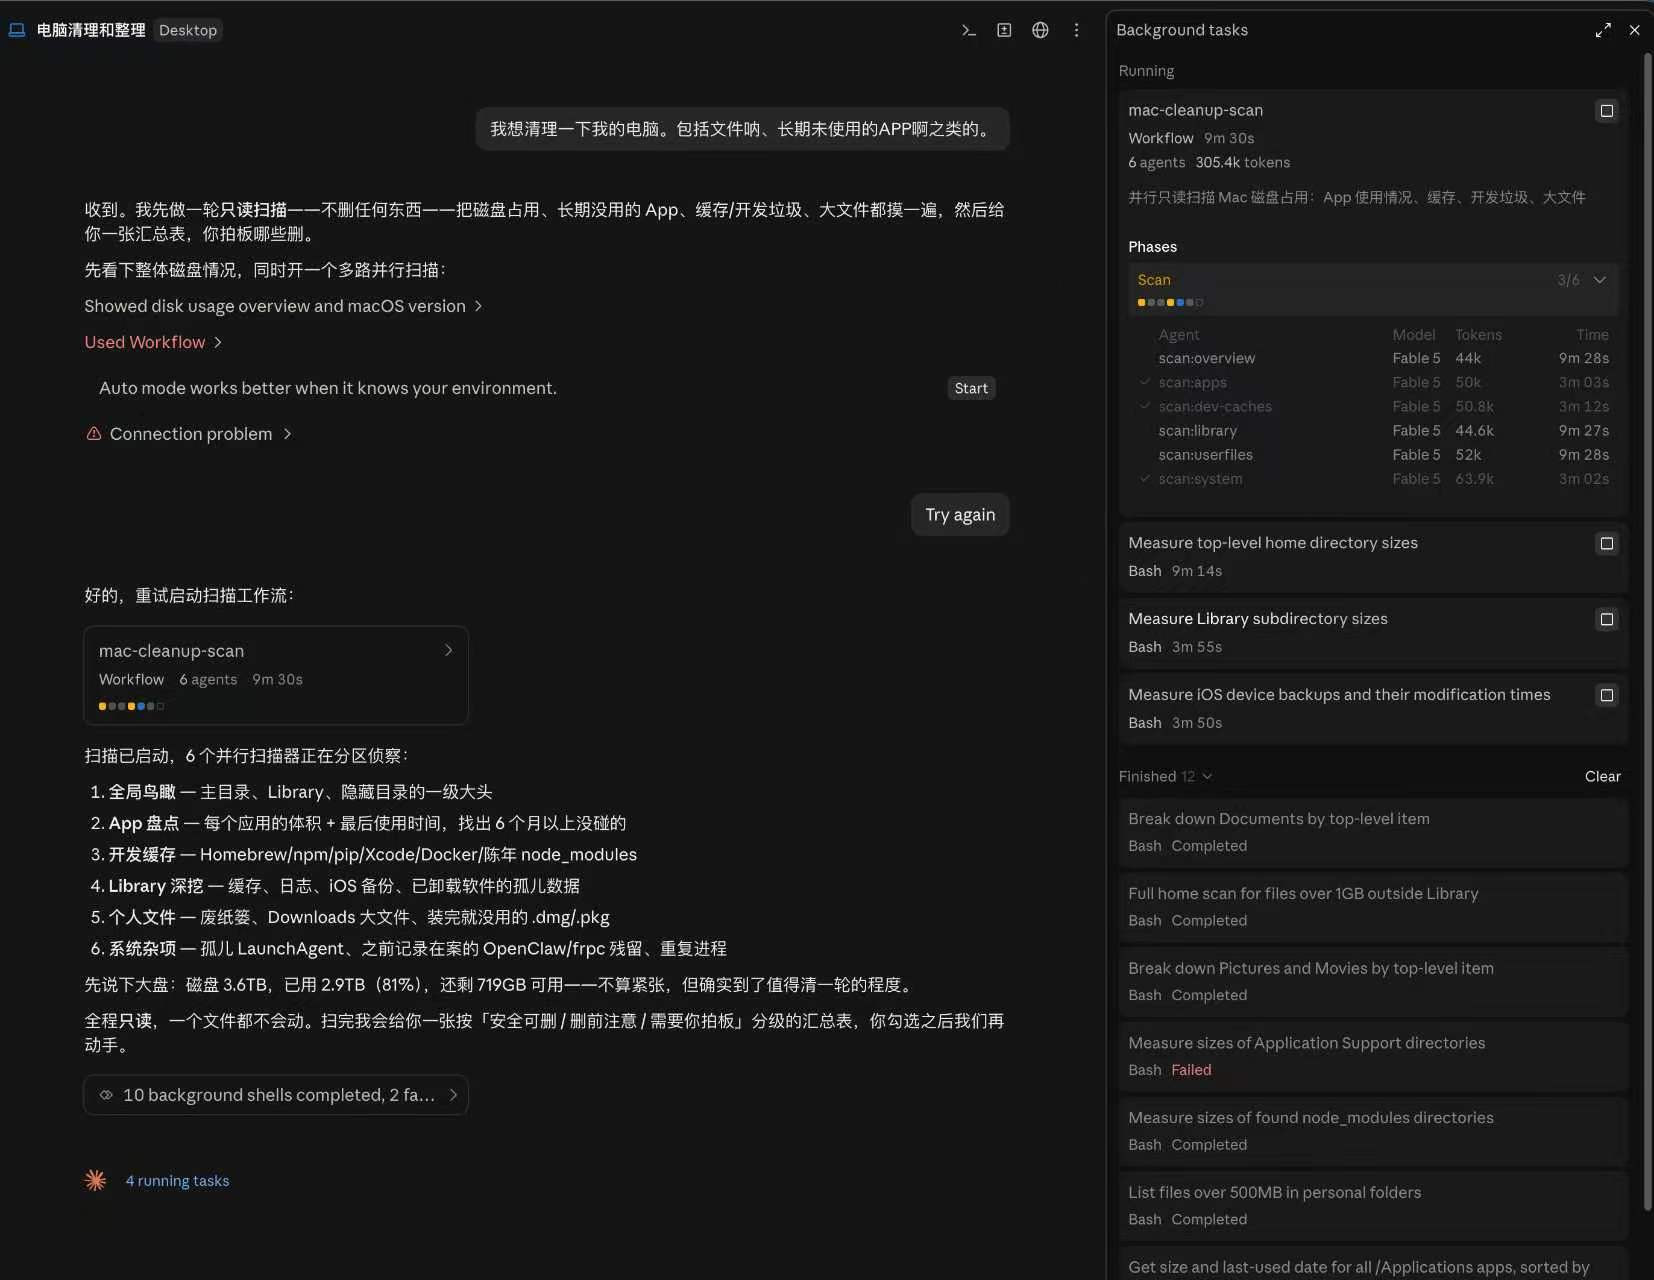The width and height of the screenshot is (1654, 1280).
Task: Click the laptop icon beside session title
Action: (x=17, y=30)
